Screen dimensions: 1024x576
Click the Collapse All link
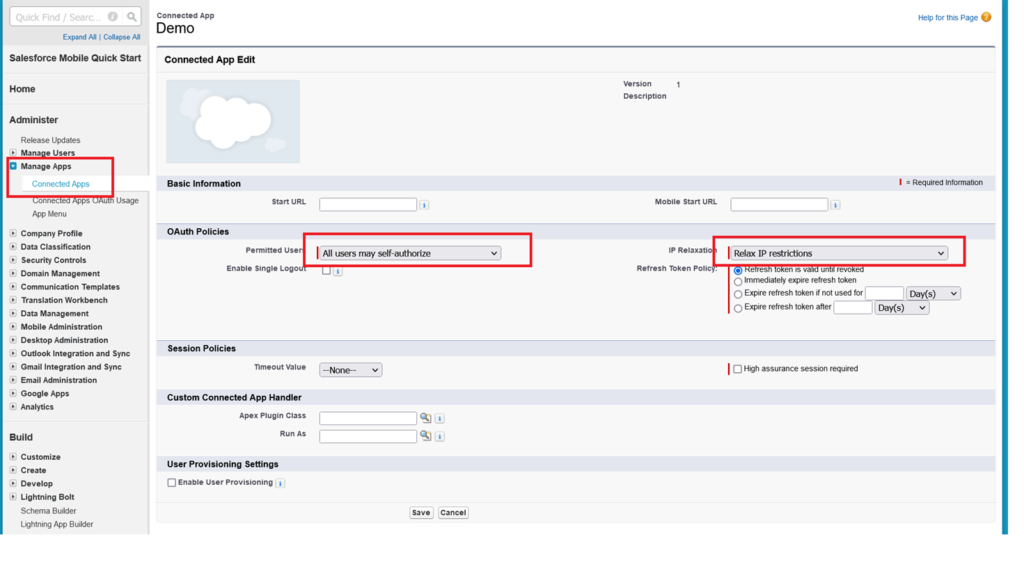coord(121,37)
